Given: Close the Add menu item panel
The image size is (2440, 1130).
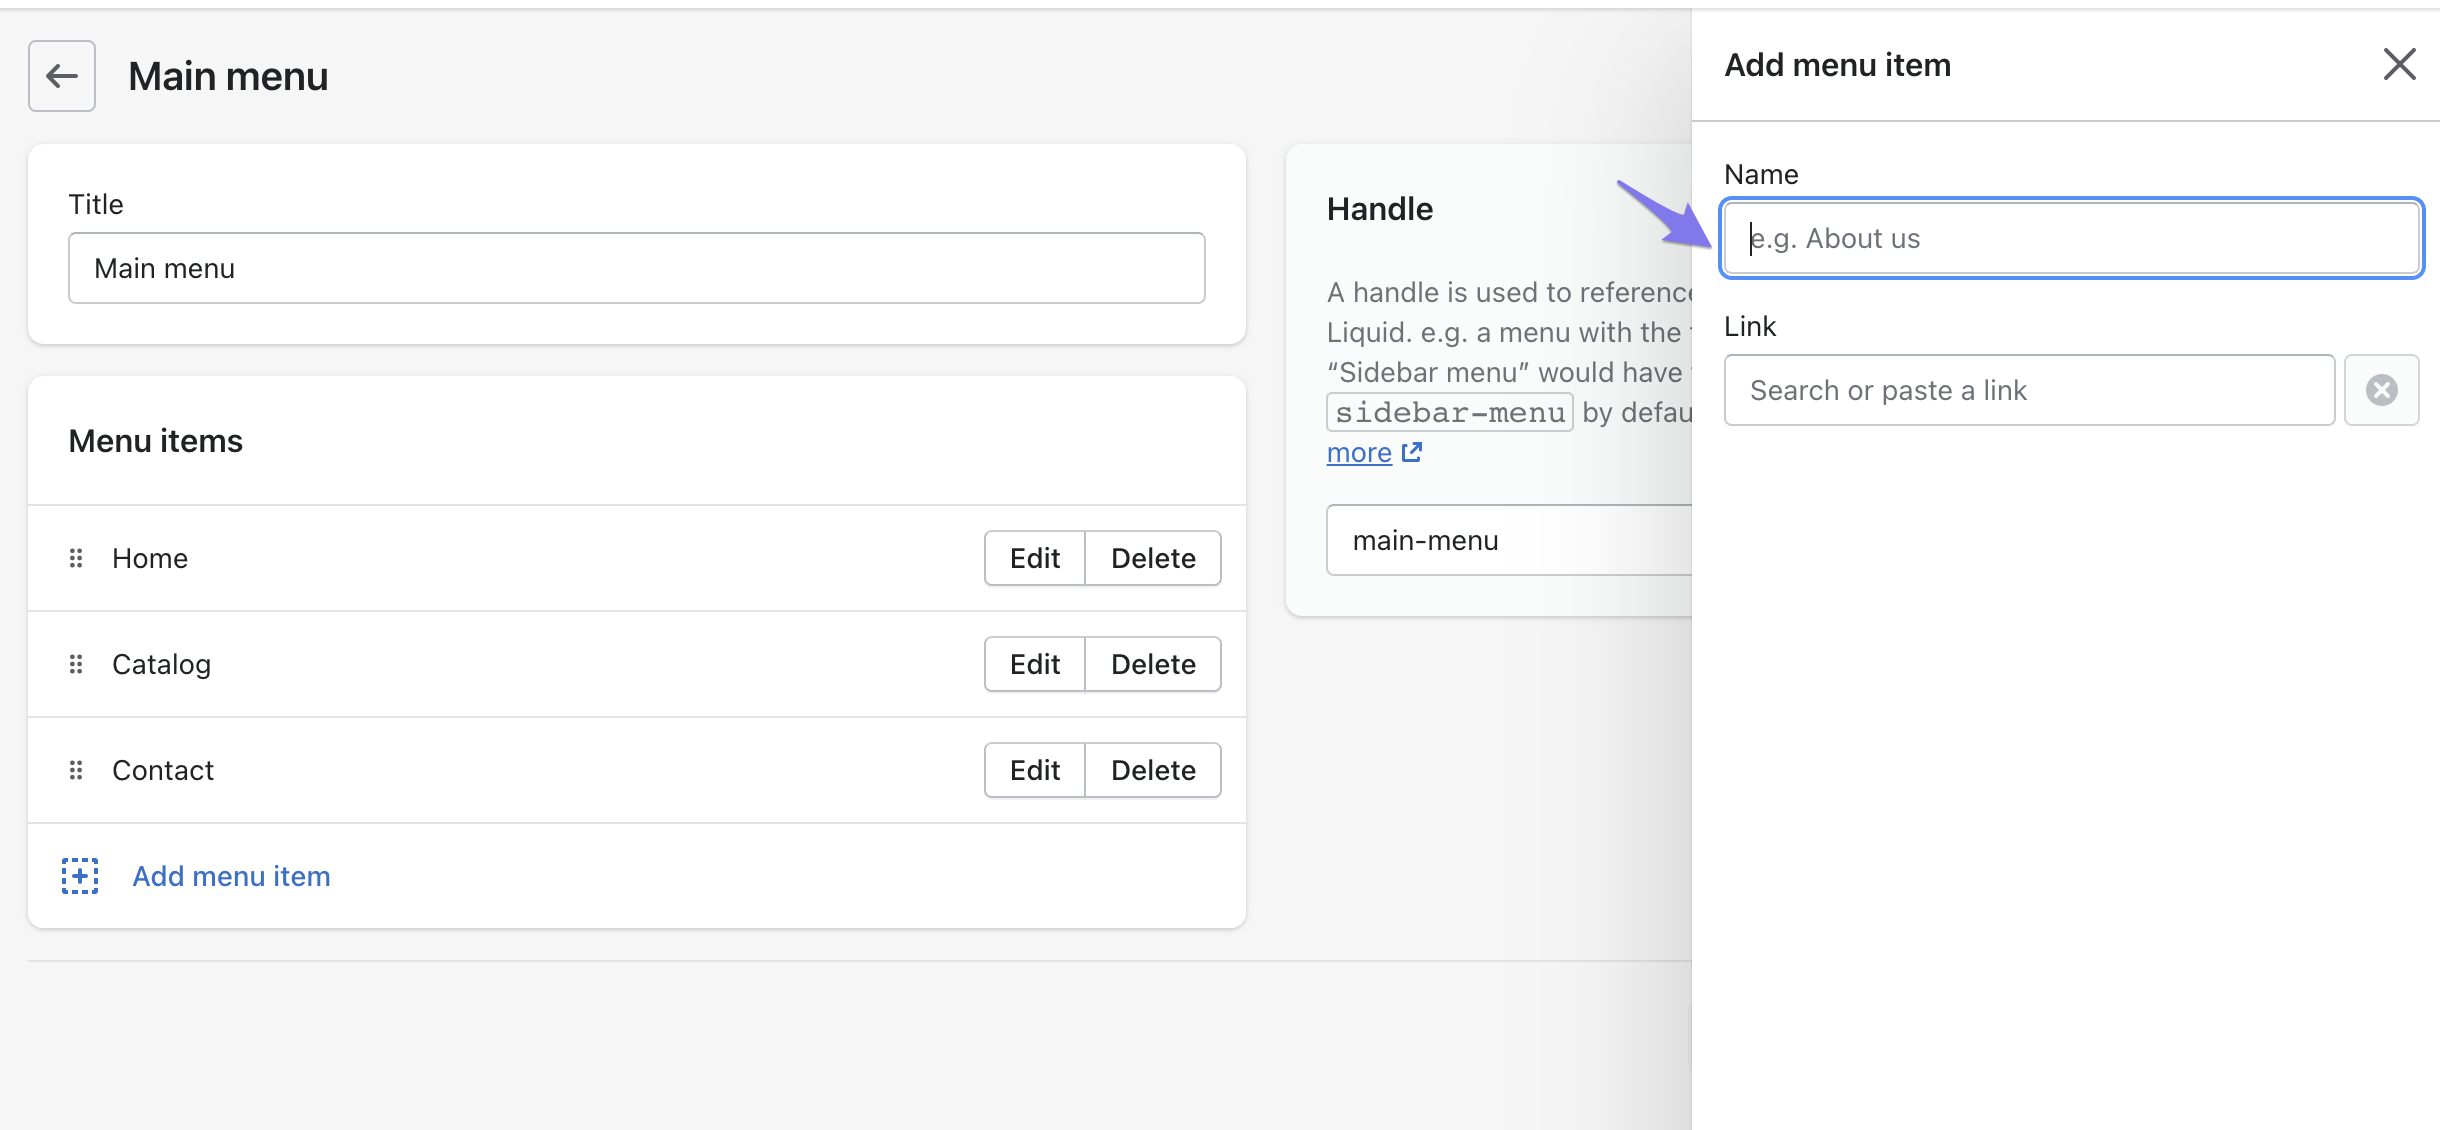Looking at the screenshot, I should click(2399, 65).
